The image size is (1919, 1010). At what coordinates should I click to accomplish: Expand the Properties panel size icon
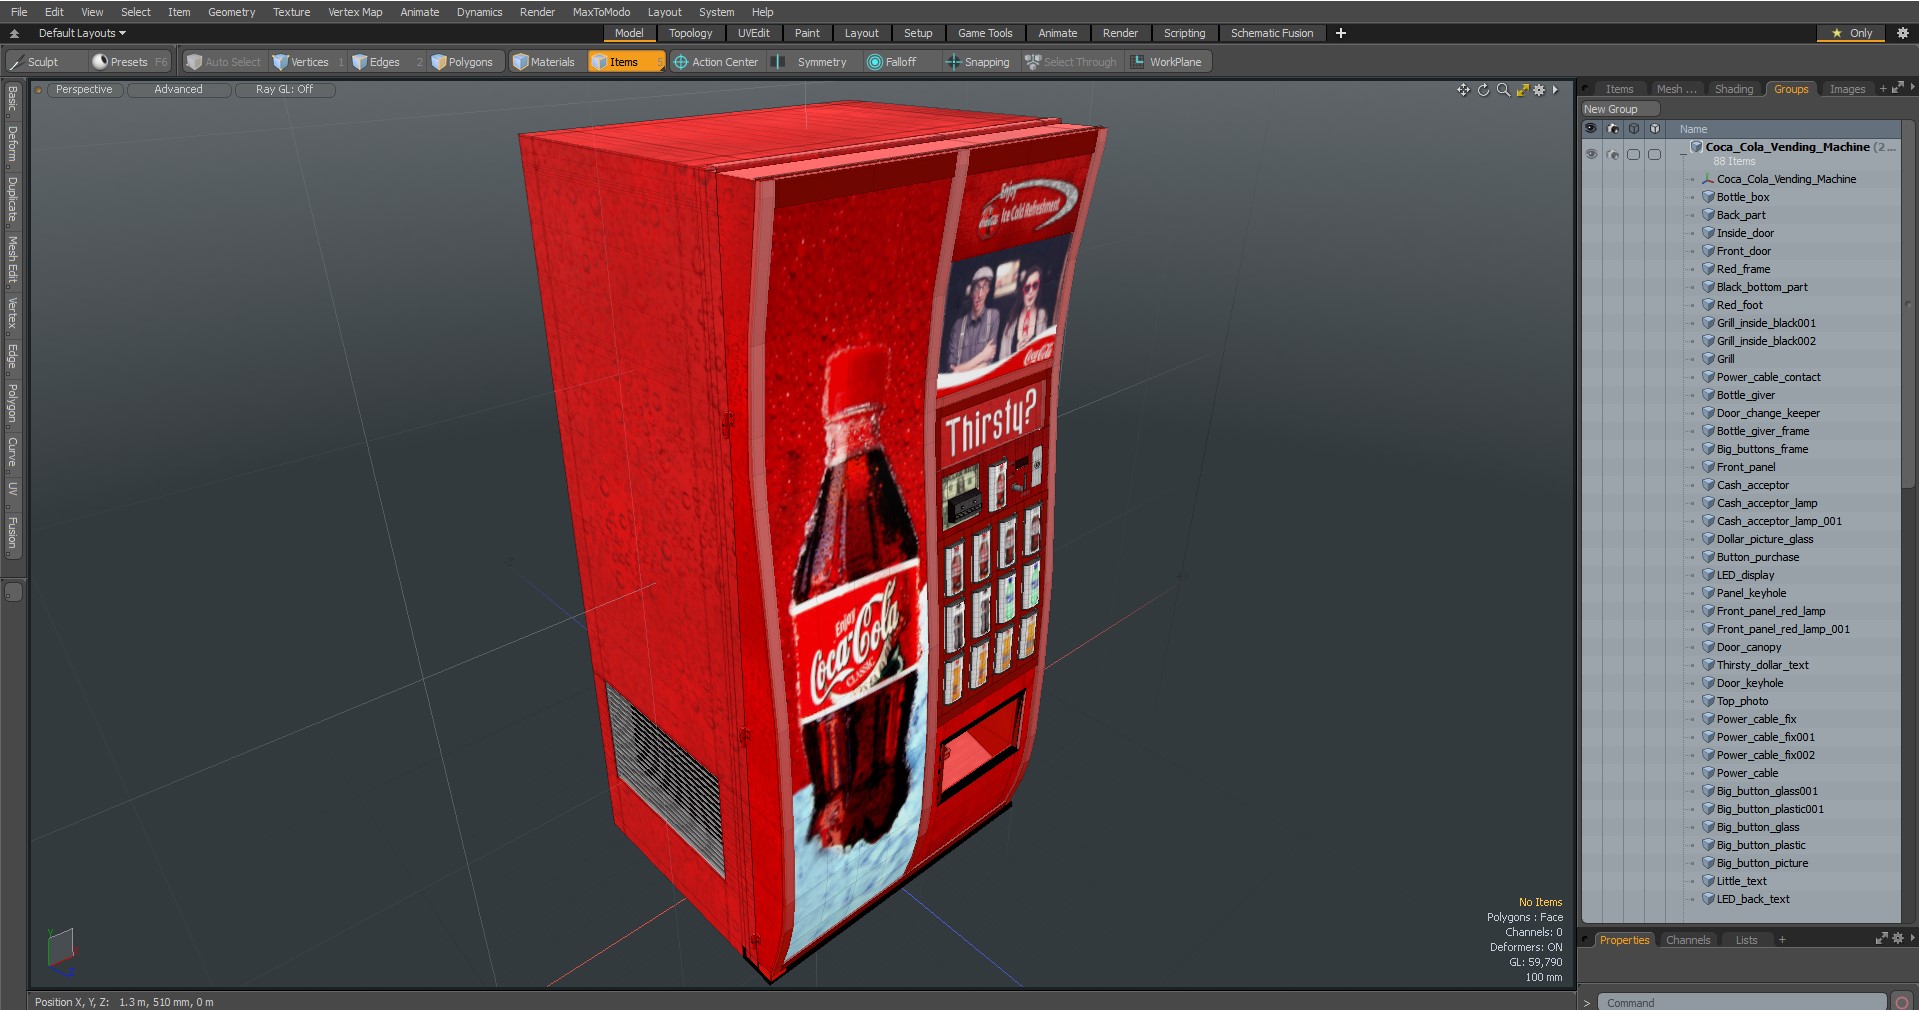(x=1881, y=939)
